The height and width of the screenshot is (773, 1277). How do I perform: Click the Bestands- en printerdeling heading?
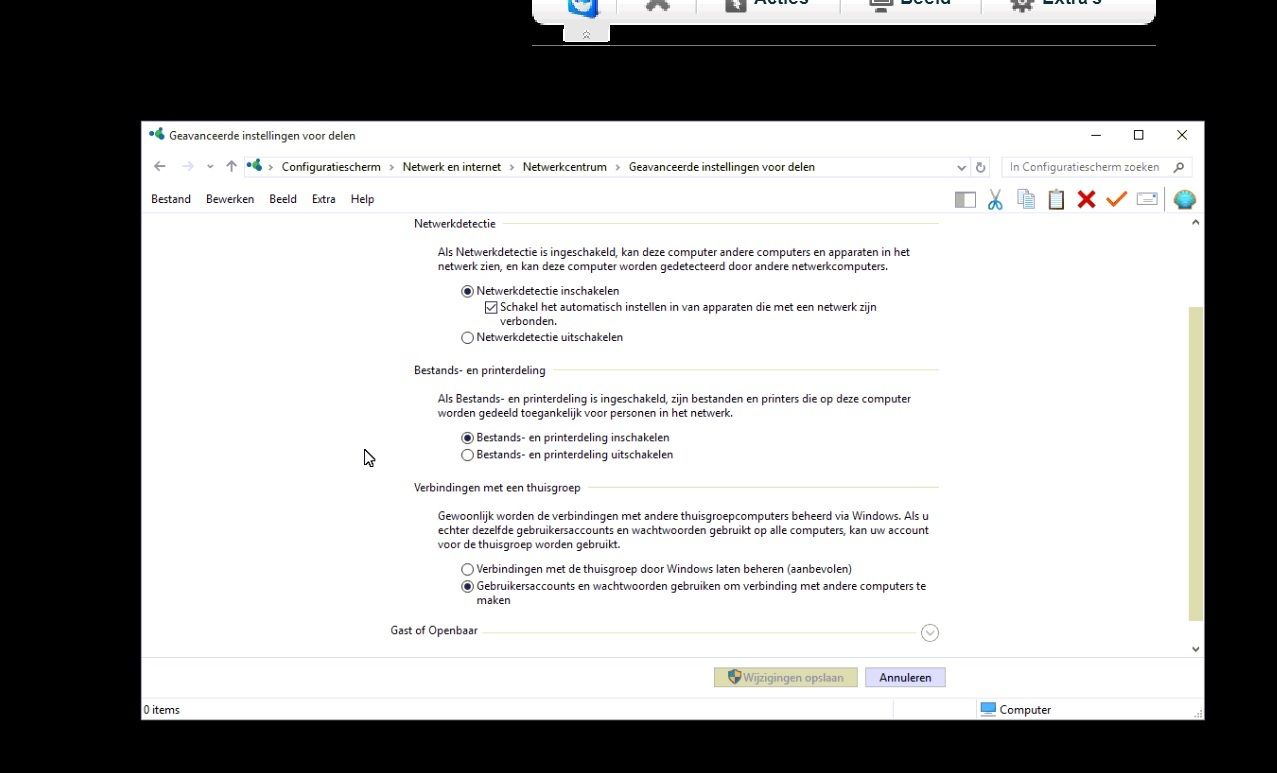click(480, 370)
